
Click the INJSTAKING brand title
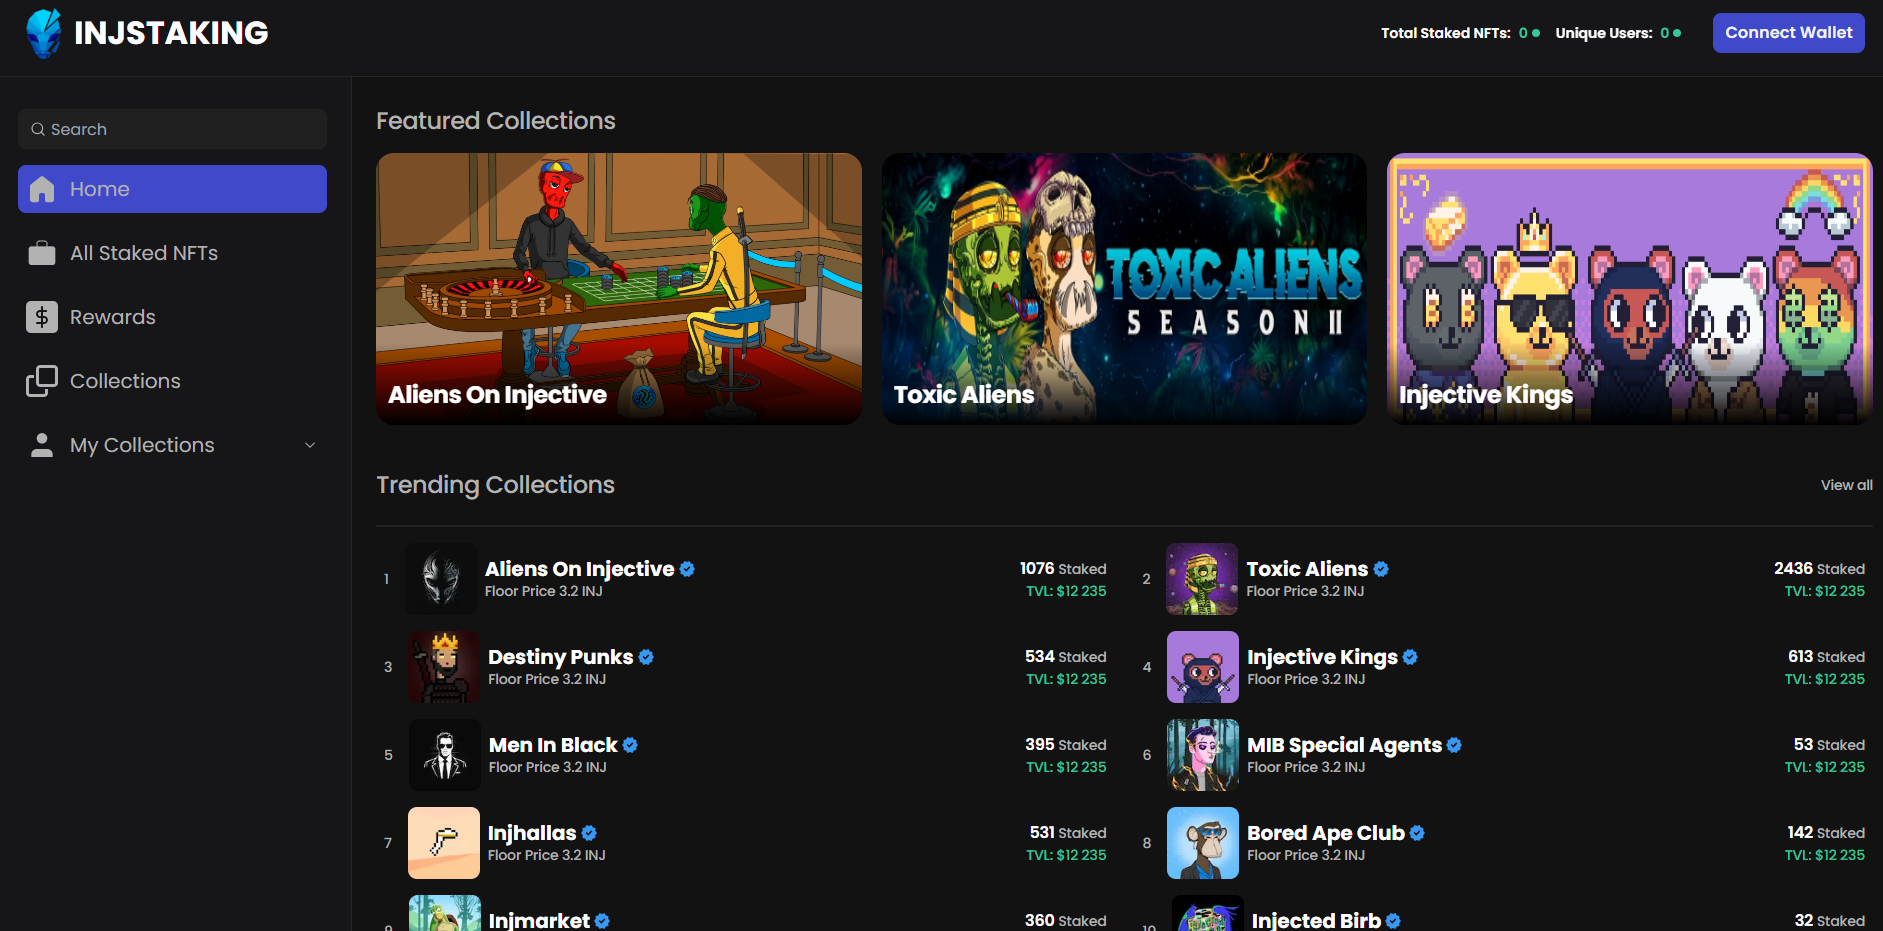[x=171, y=33]
